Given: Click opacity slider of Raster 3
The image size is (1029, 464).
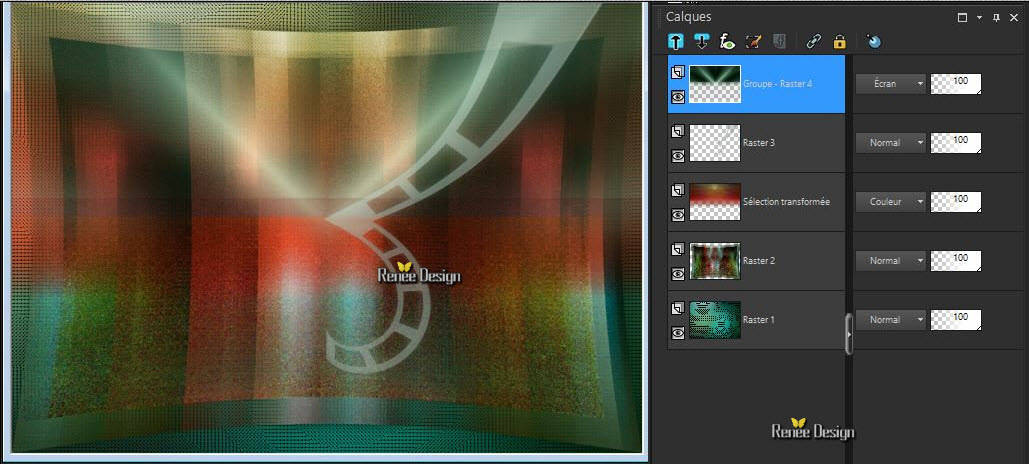Looking at the screenshot, I should click(956, 142).
